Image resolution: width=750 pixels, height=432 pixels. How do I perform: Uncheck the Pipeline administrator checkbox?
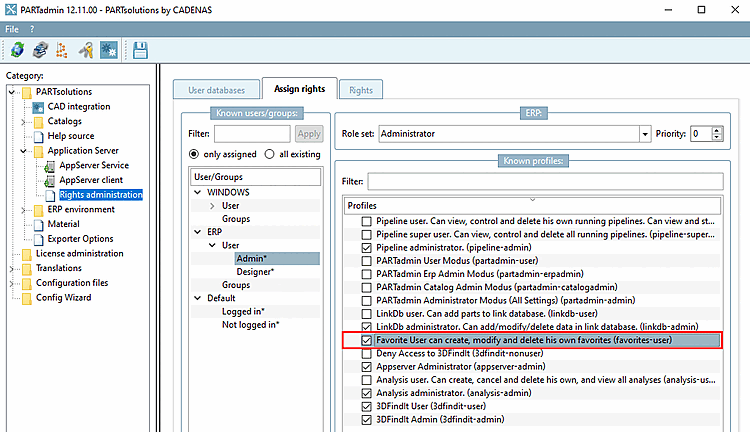366,248
